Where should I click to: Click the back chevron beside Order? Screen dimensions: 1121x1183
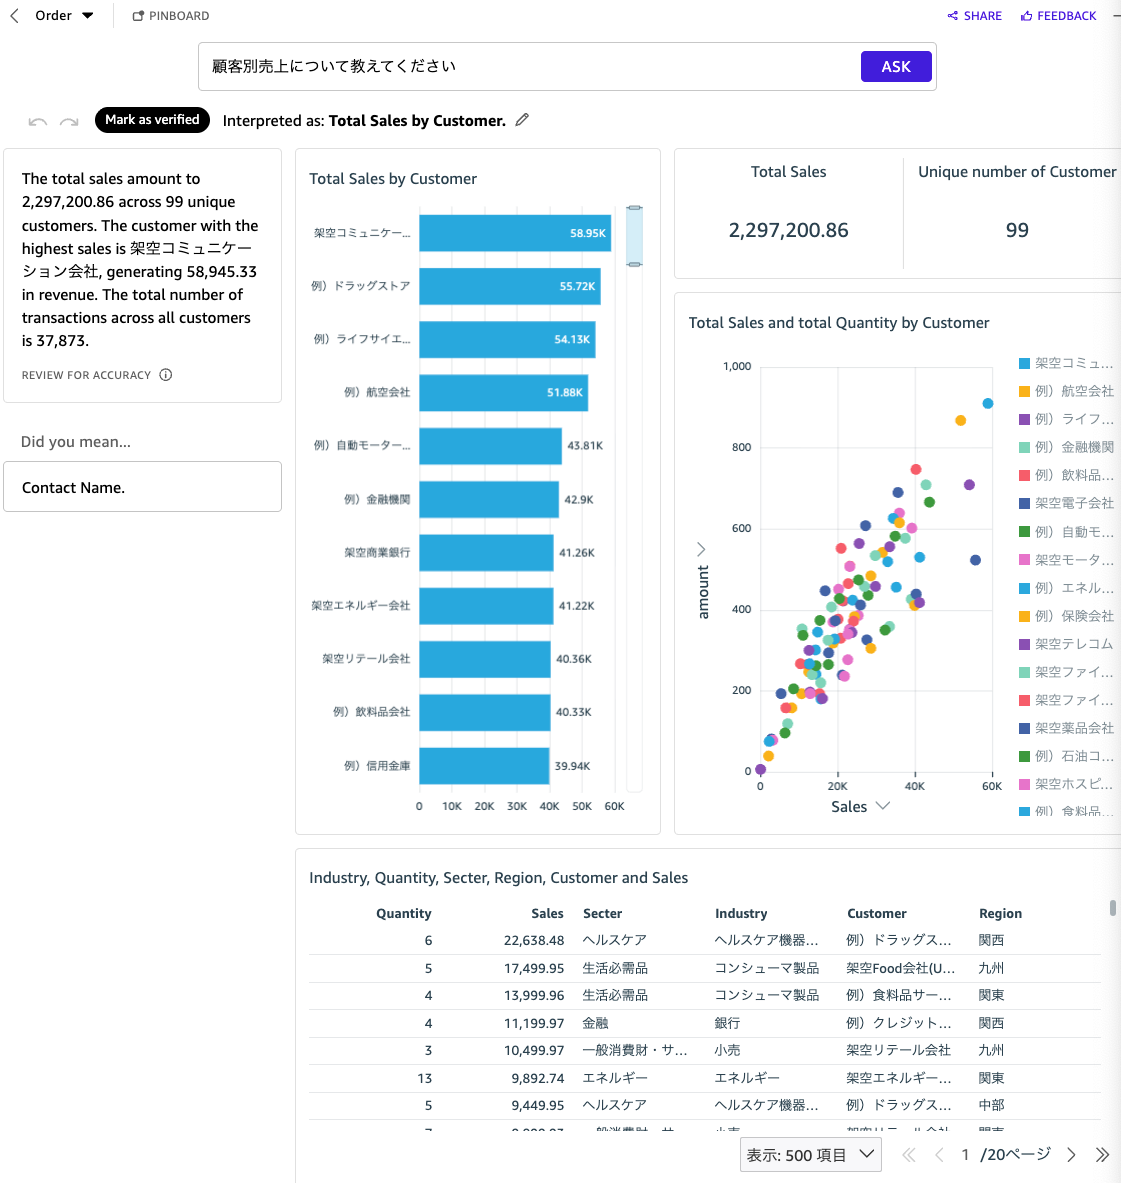tap(12, 15)
